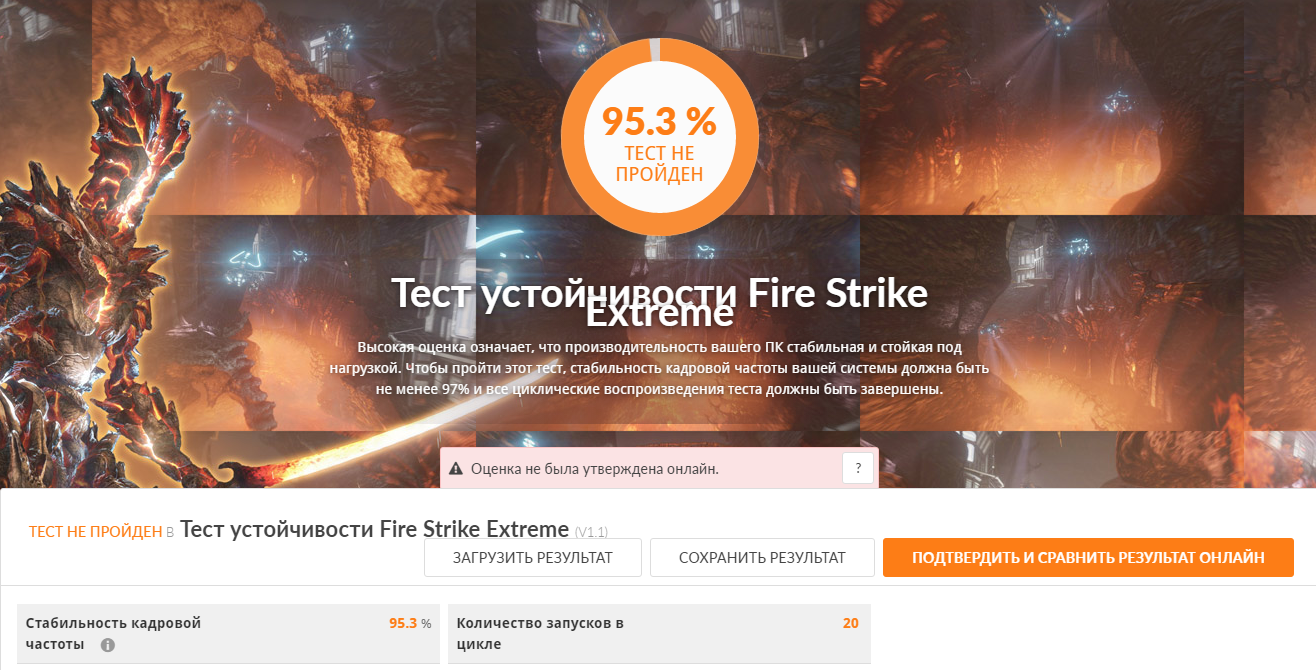Click the orange ТЕСТ НЕ ПРОЙДЕН label
Viewport: 1316px width, 670px height.
pyautogui.click(x=95, y=532)
